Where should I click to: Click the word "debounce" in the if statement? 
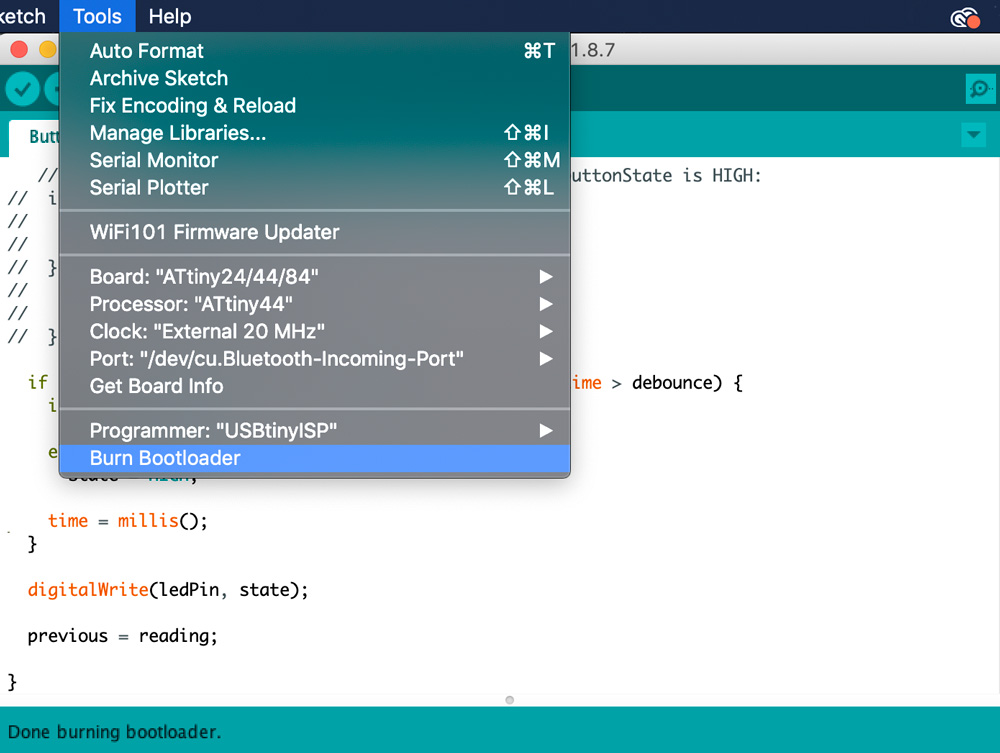pyautogui.click(x=672, y=383)
